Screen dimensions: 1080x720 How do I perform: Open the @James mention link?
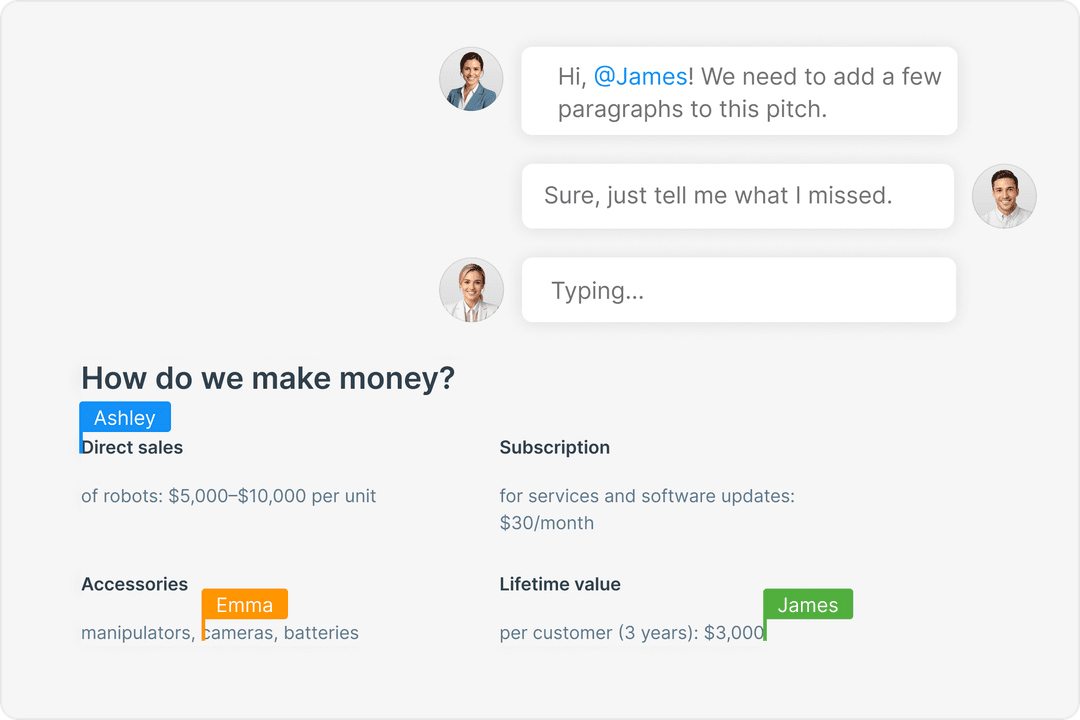641,76
